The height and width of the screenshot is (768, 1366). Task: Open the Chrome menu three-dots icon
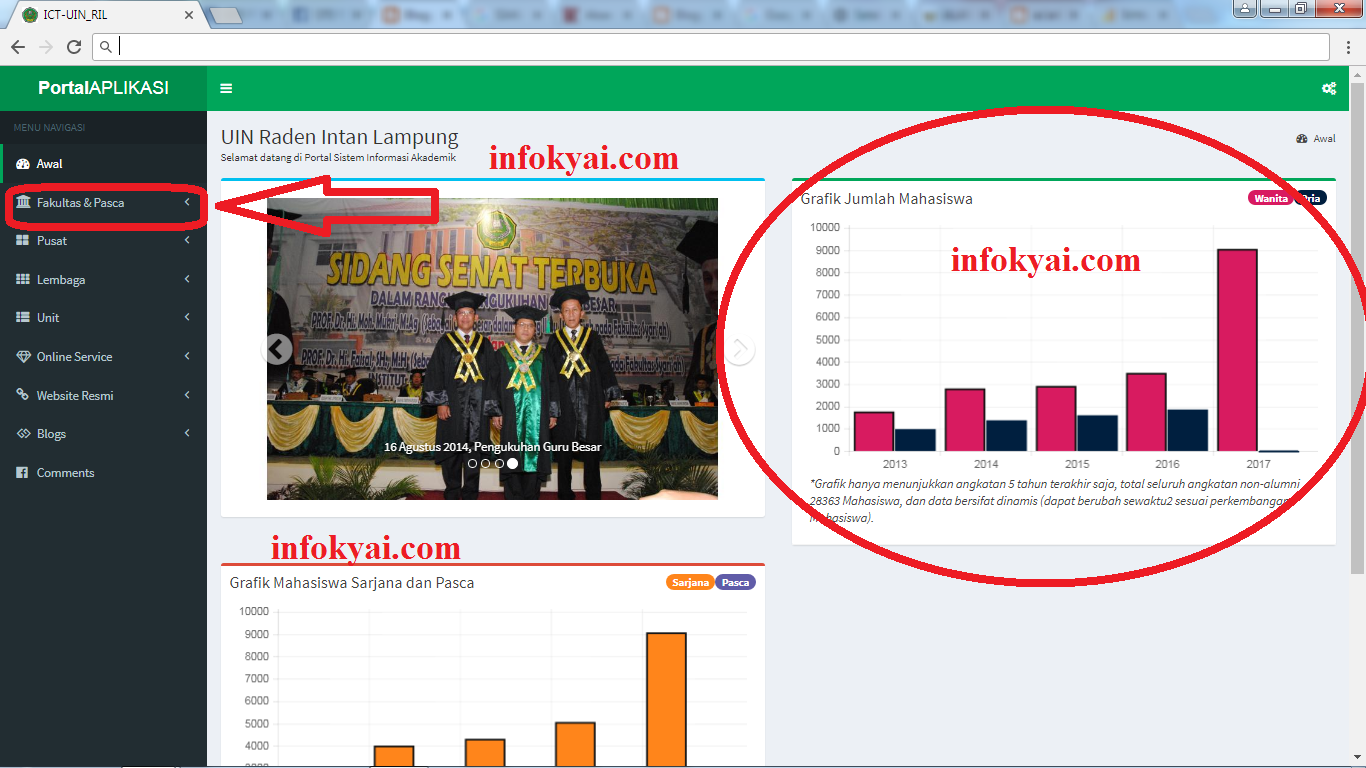(x=1348, y=47)
